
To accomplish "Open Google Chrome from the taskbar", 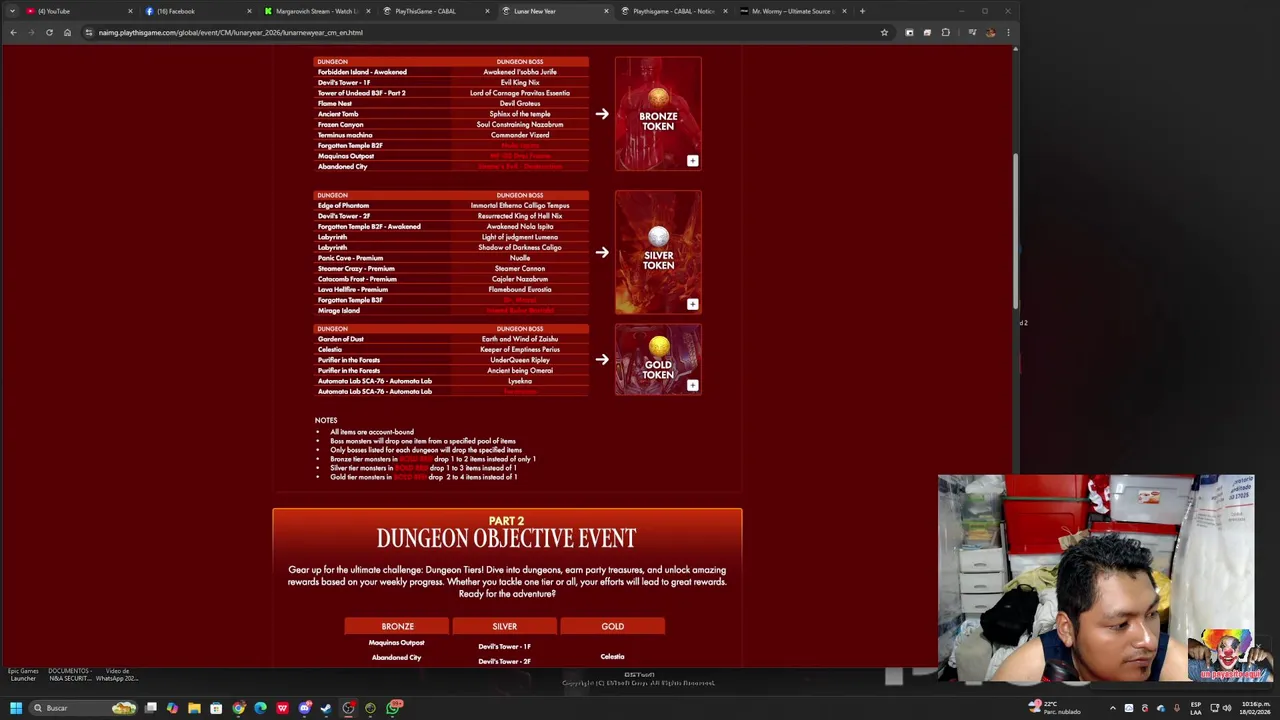I will pyautogui.click(x=238, y=708).
